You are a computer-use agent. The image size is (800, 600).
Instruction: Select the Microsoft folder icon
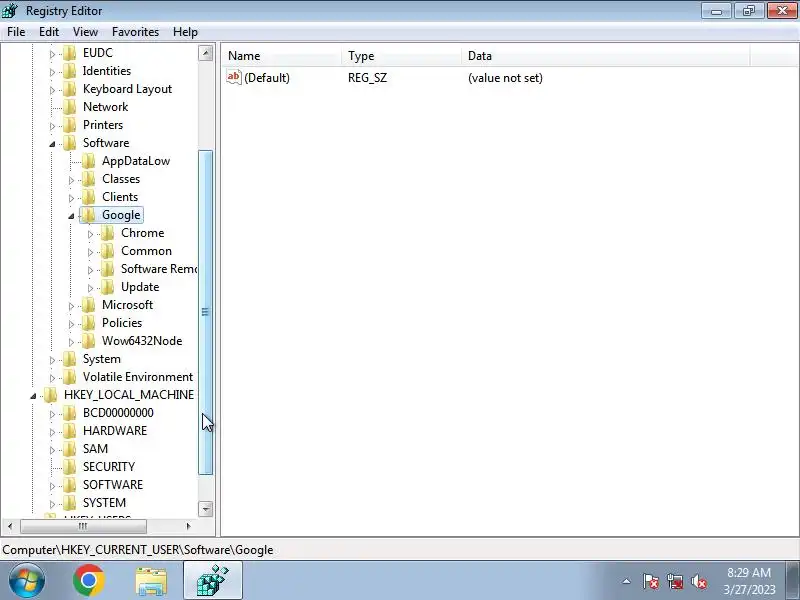(x=88, y=305)
